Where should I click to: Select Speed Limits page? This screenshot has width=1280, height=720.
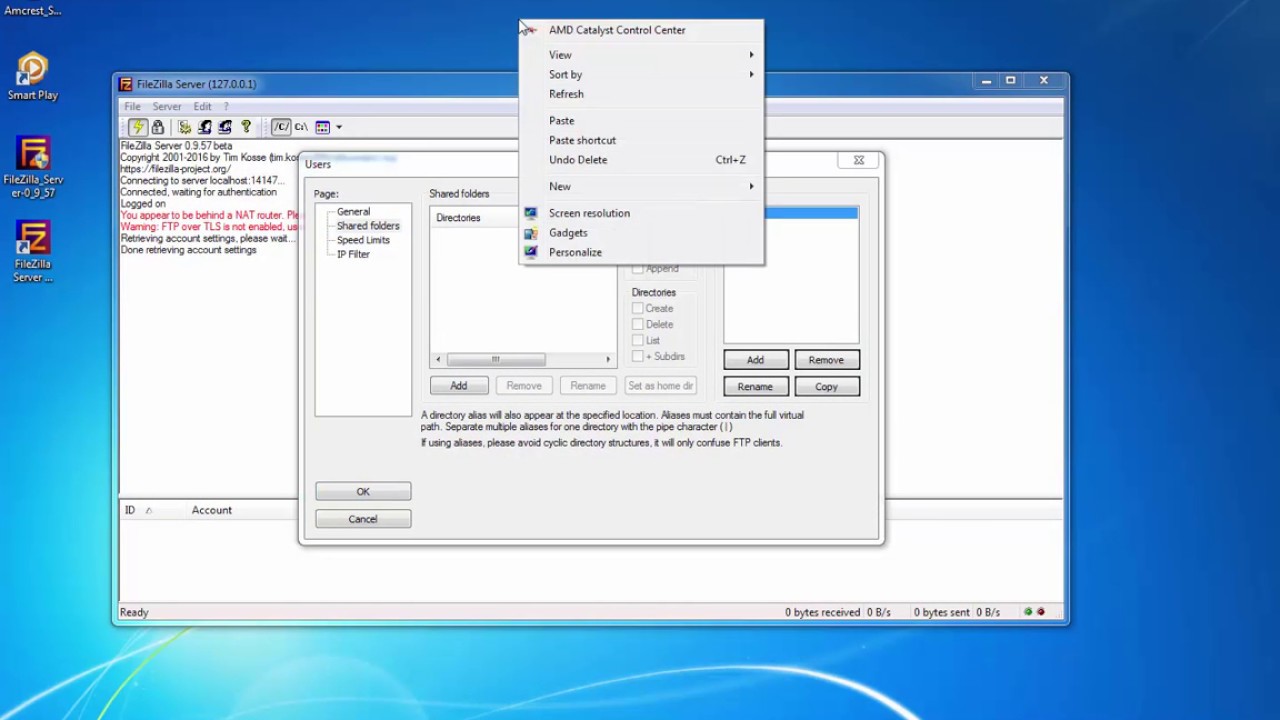[x=363, y=240]
